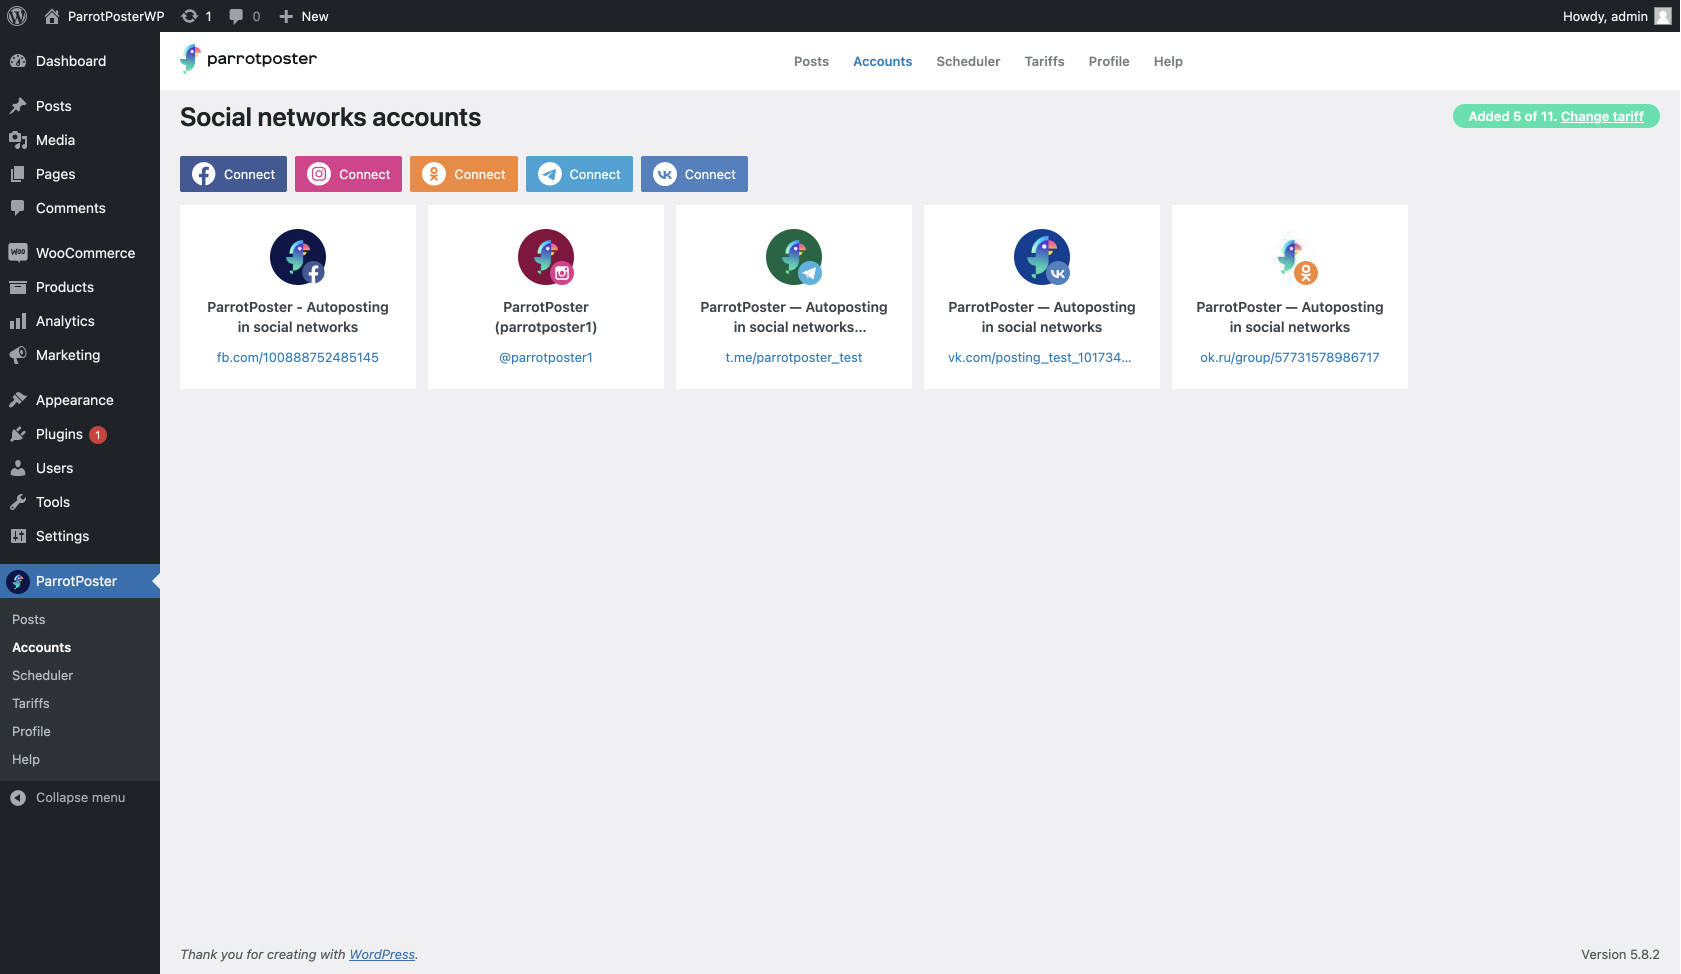1681x974 pixels.
Task: Open the comments bubble icon in admin bar
Action: (236, 16)
